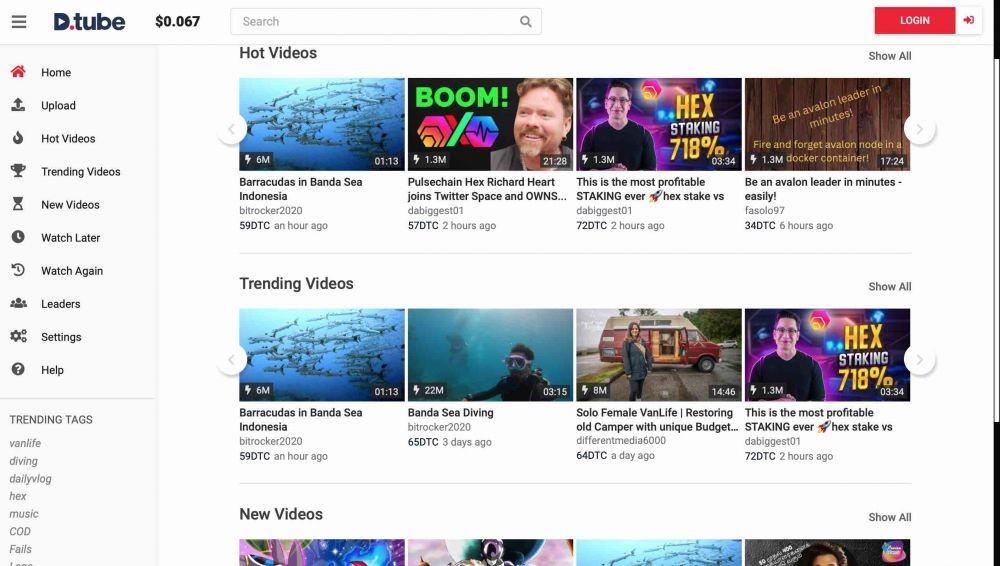Open Banda Sea Diving thumbnail

tap(490, 355)
